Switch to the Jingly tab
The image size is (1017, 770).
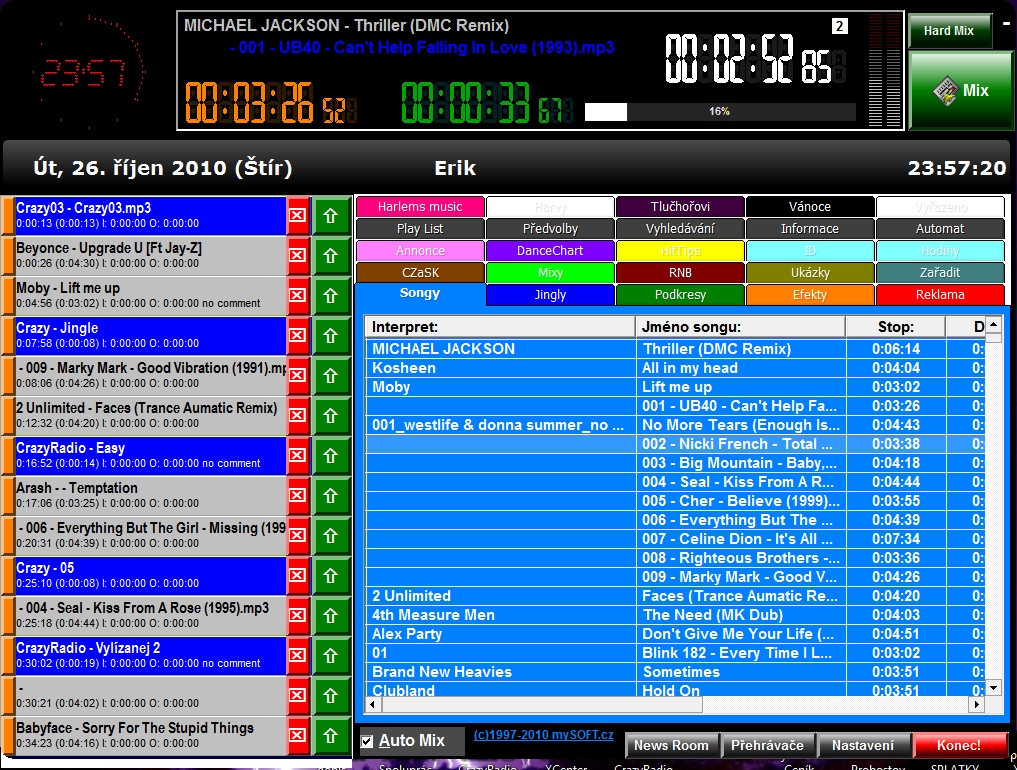click(551, 295)
